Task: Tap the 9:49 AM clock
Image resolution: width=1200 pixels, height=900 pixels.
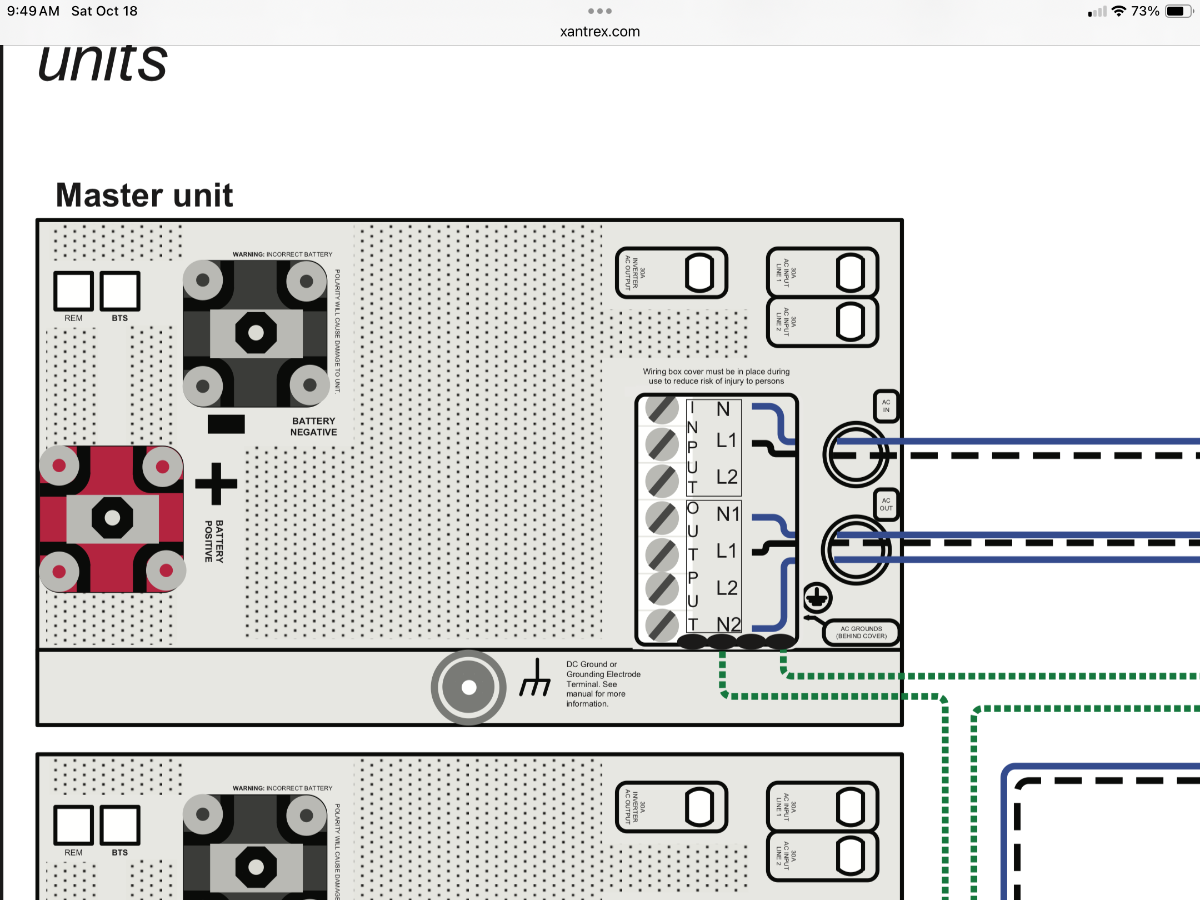Action: (x=33, y=11)
